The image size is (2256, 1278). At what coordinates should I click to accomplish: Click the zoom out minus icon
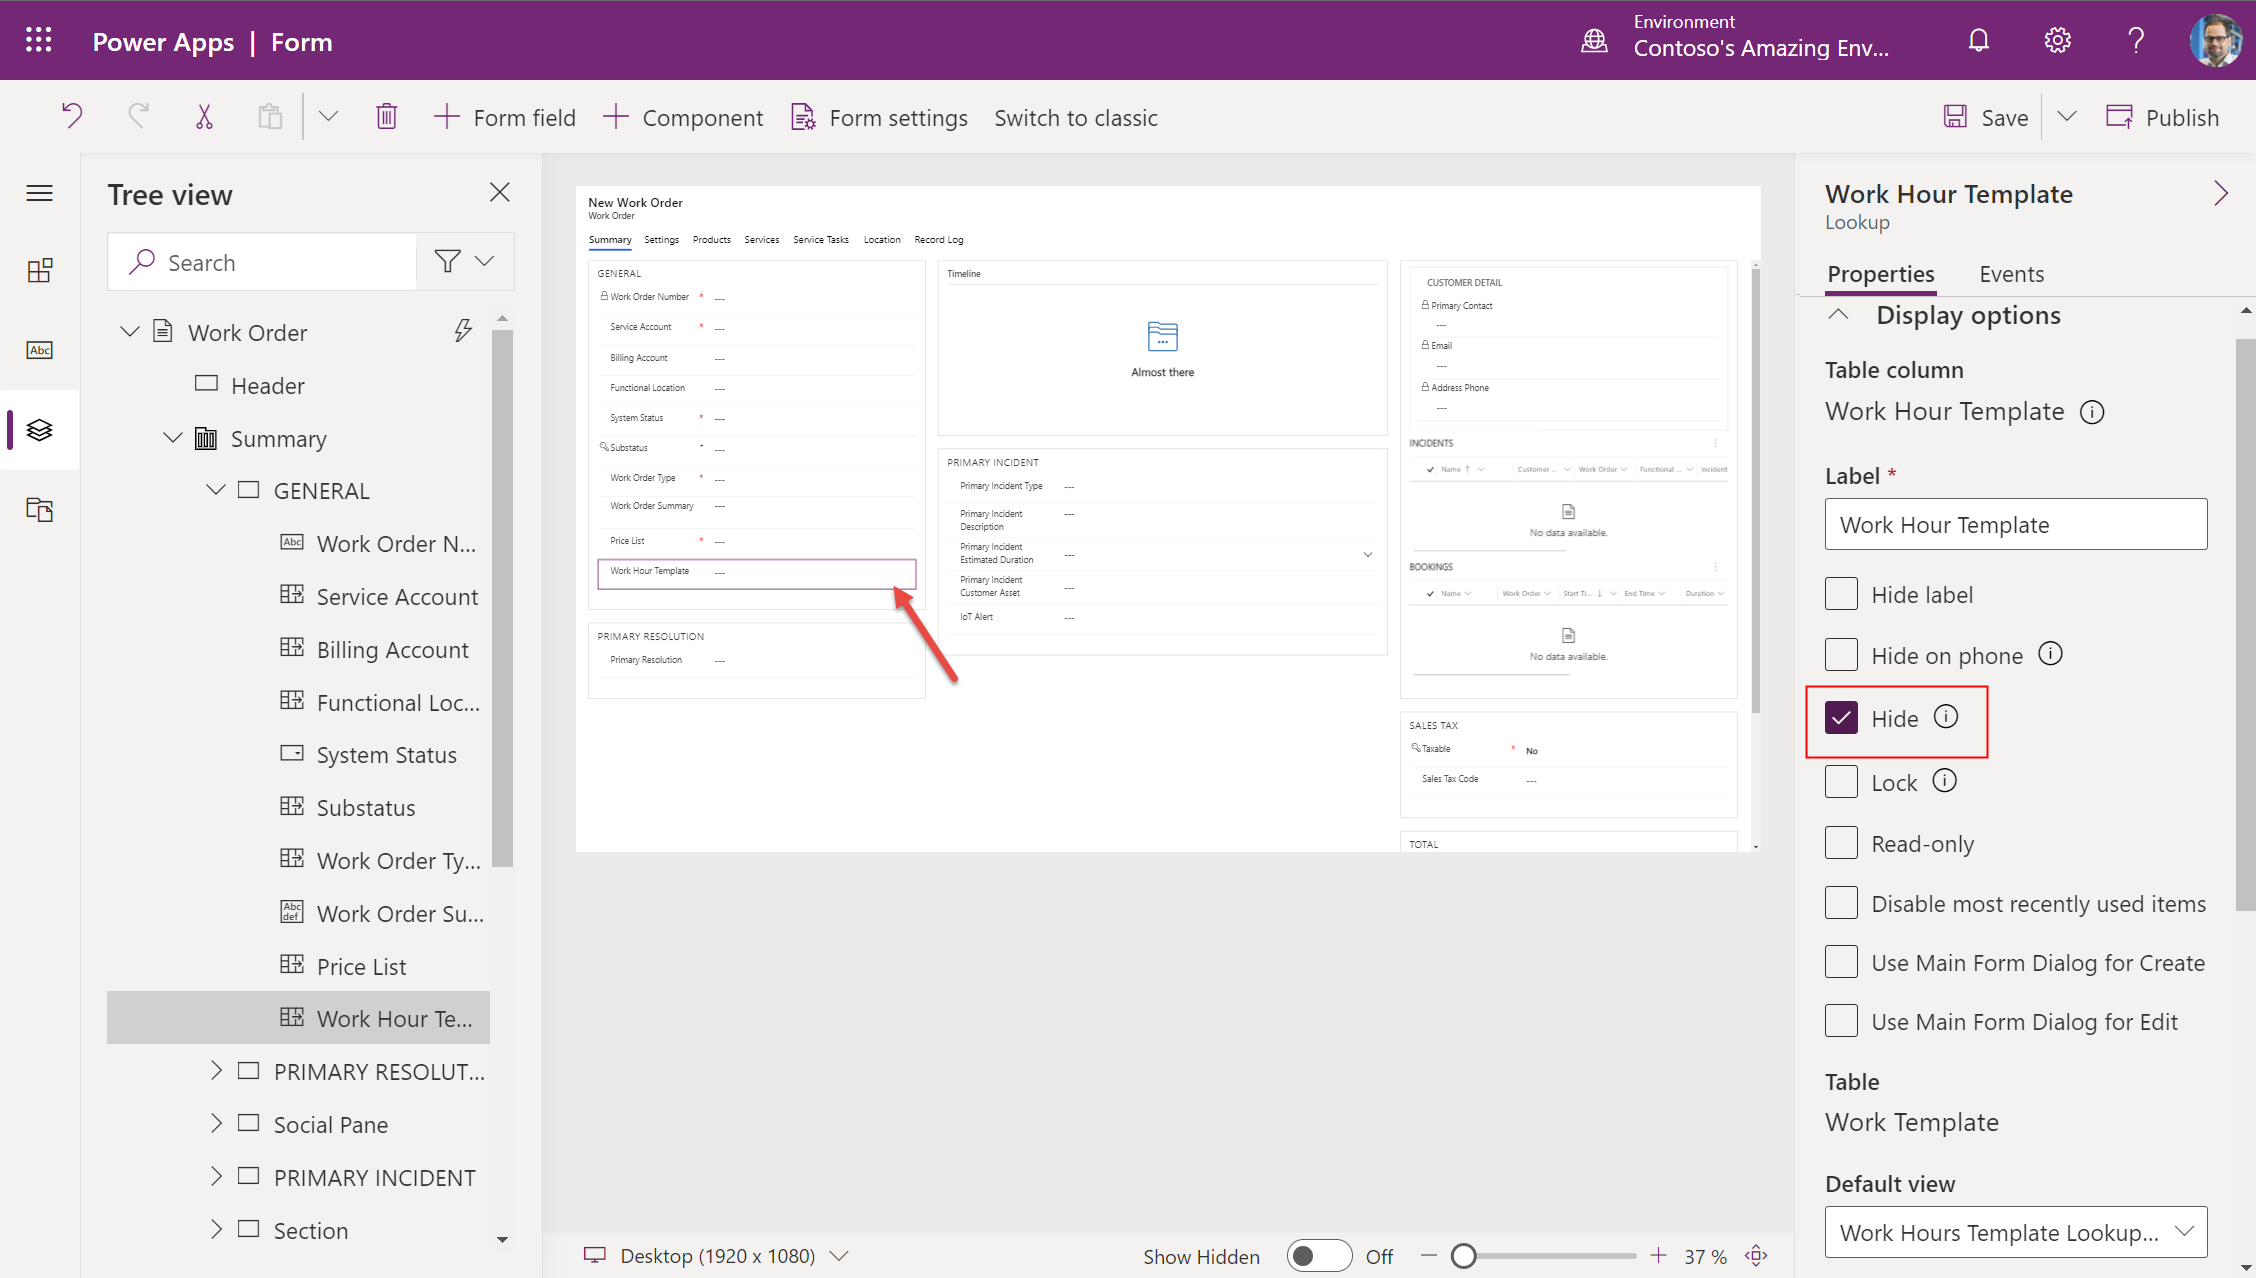point(1429,1256)
